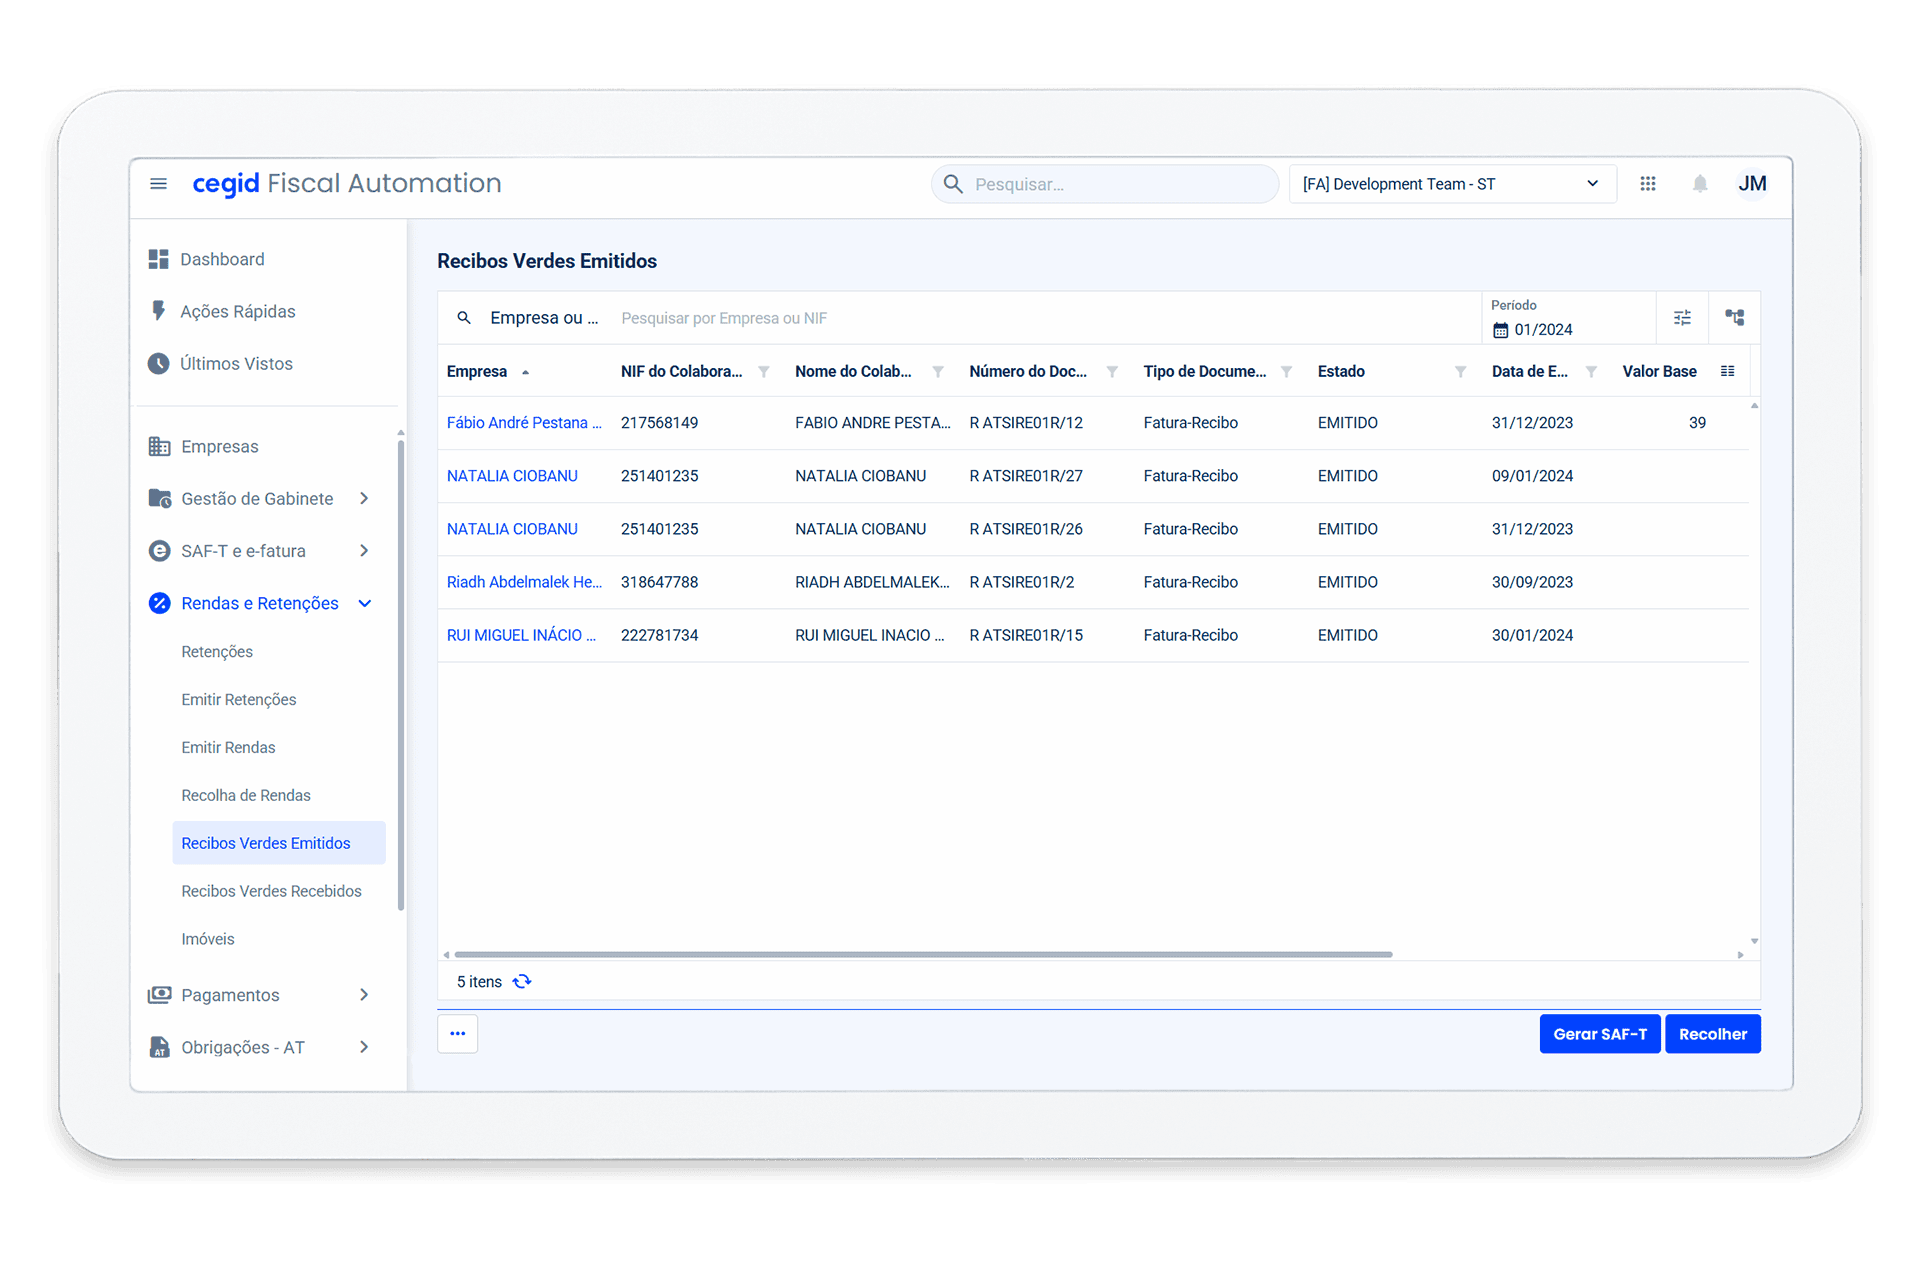Open Recibos Verdes Recebidos page
Image resolution: width=1920 pixels, height=1268 pixels.
pos(271,891)
